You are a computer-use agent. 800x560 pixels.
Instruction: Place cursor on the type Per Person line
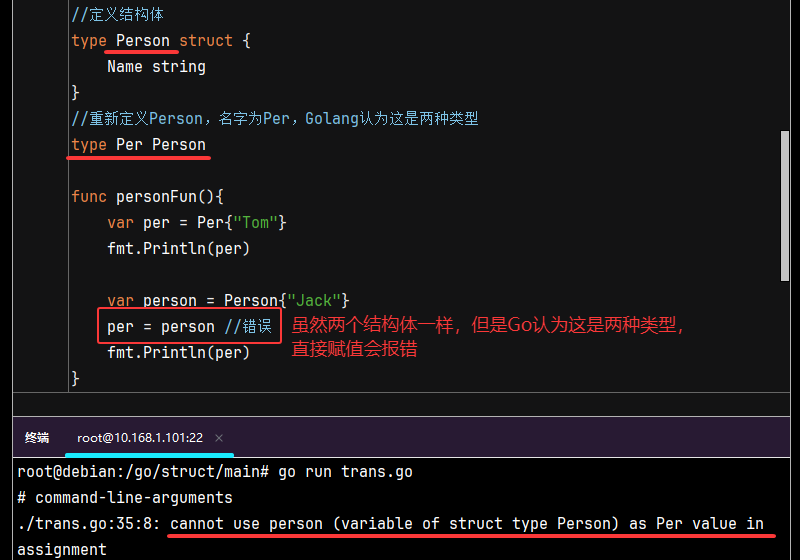(138, 145)
